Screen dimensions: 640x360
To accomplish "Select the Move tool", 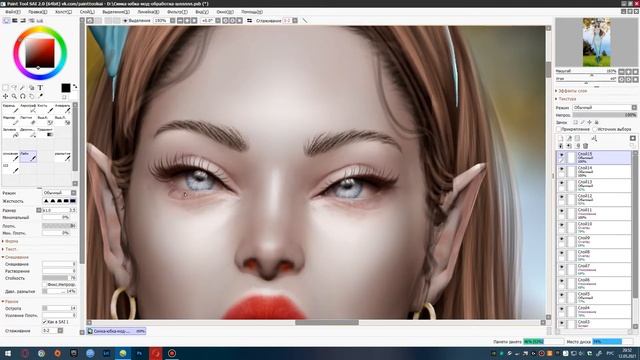I will [x=5, y=96].
